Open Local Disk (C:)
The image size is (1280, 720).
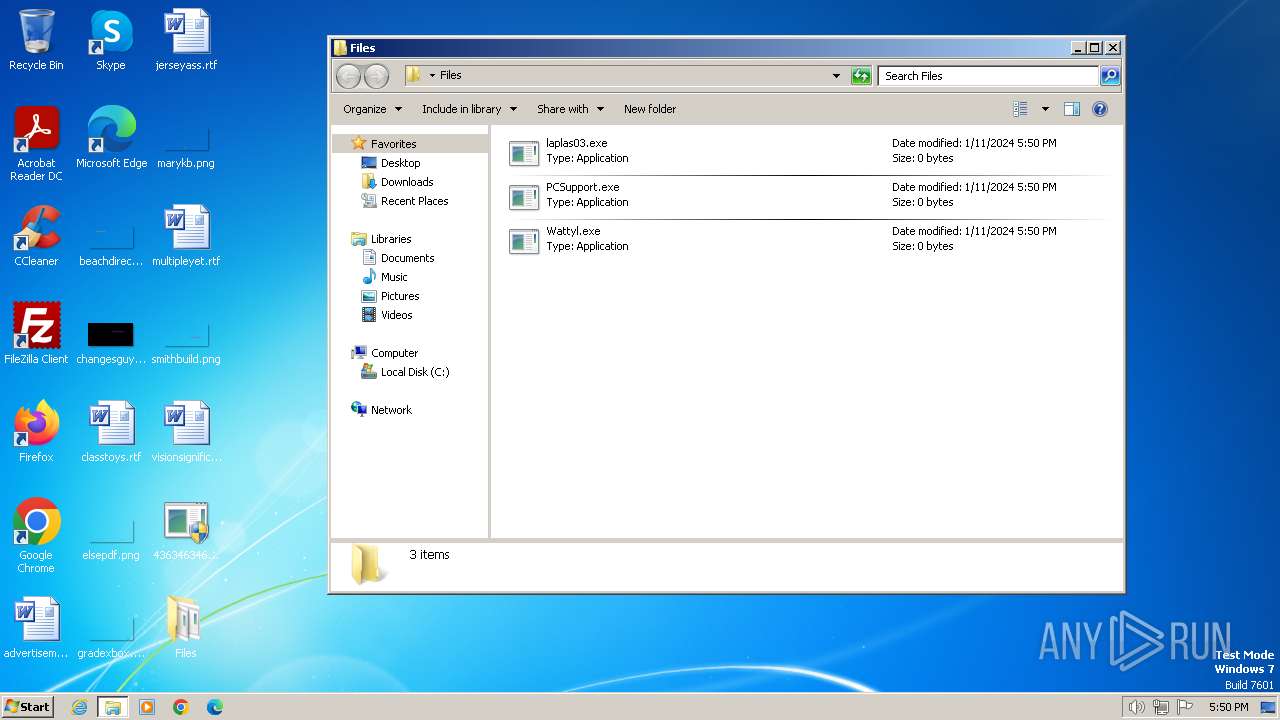point(414,372)
